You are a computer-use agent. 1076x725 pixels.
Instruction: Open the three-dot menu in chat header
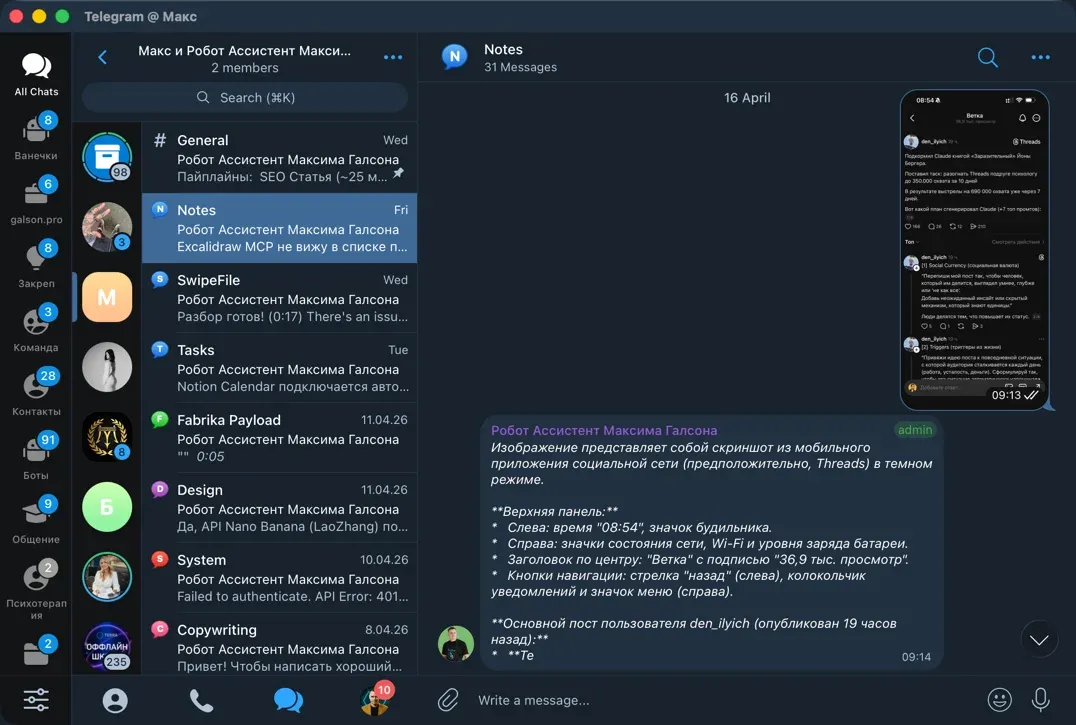1040,58
